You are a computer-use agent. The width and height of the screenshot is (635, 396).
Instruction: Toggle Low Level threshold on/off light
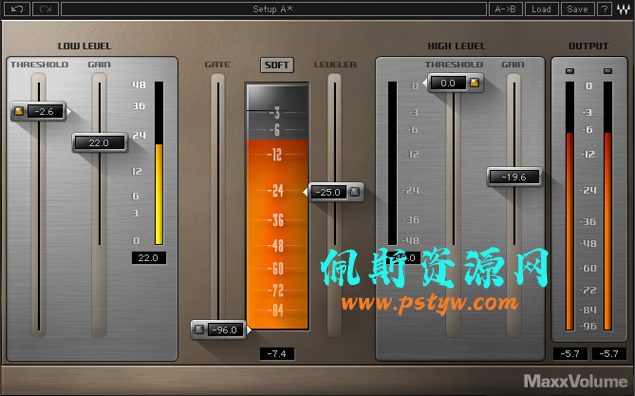click(19, 111)
